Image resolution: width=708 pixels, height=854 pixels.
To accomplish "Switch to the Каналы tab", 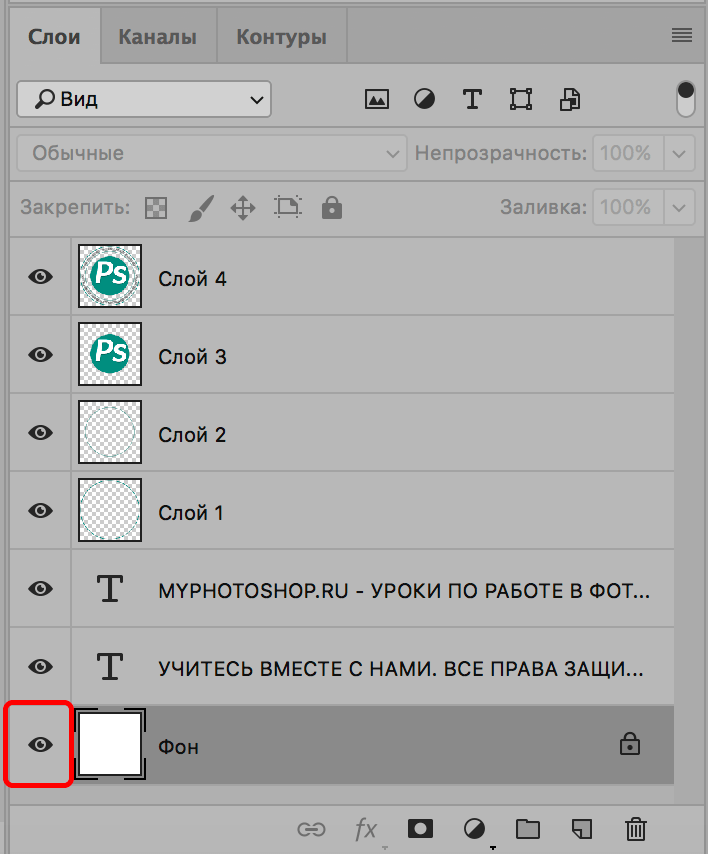I will 157,38.
